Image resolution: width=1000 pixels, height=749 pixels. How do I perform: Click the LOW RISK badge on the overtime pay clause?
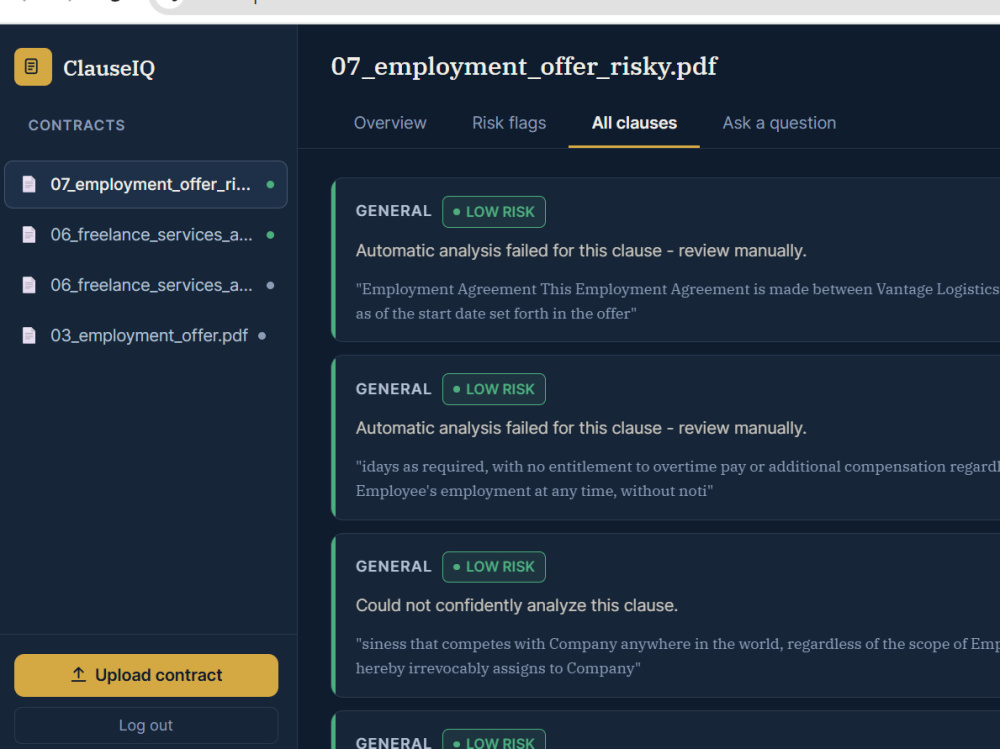[494, 389]
